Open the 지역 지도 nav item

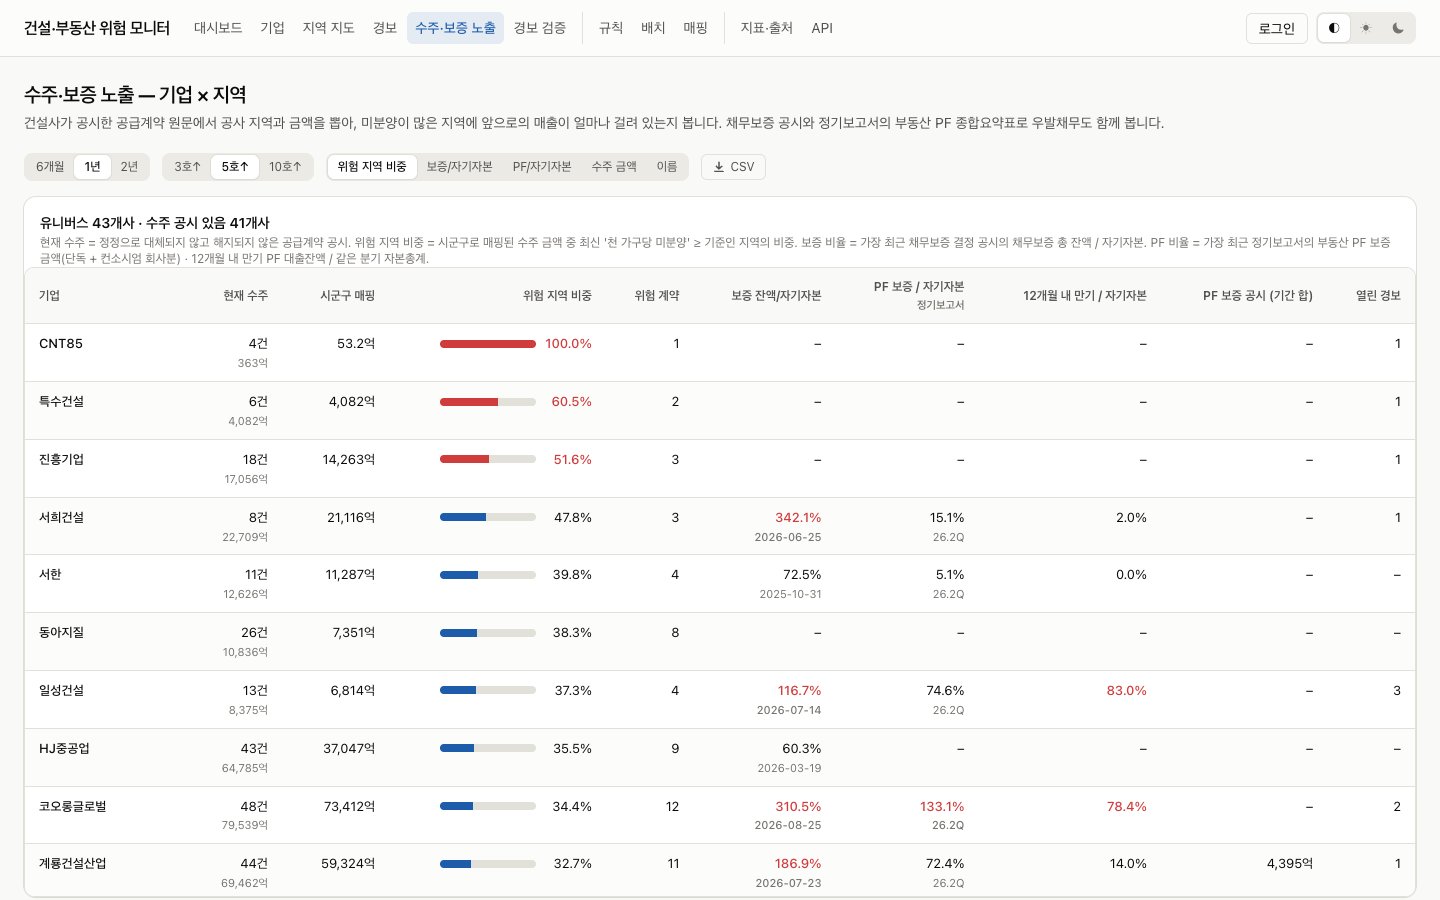[x=328, y=28]
